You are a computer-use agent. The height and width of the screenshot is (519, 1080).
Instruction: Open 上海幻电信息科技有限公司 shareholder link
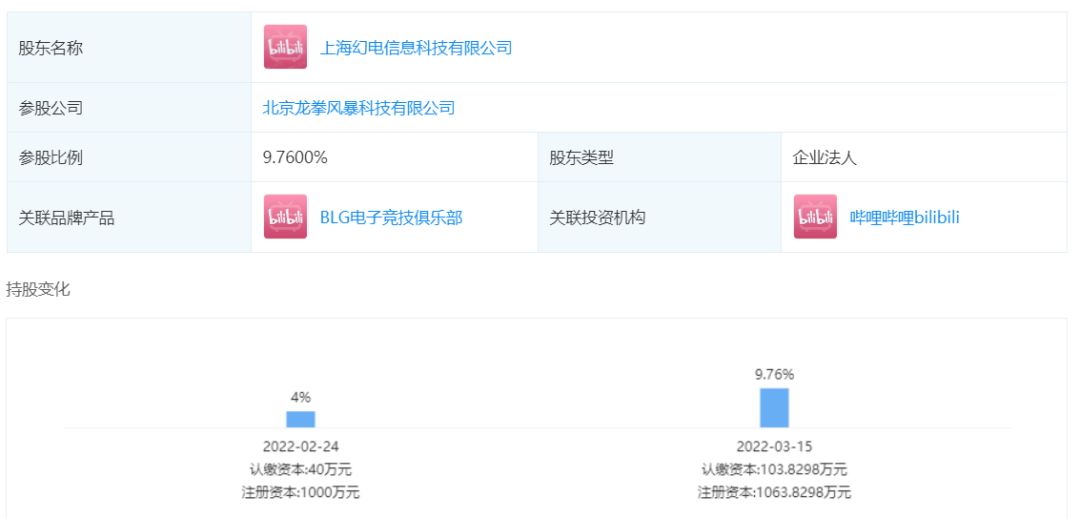tap(416, 48)
